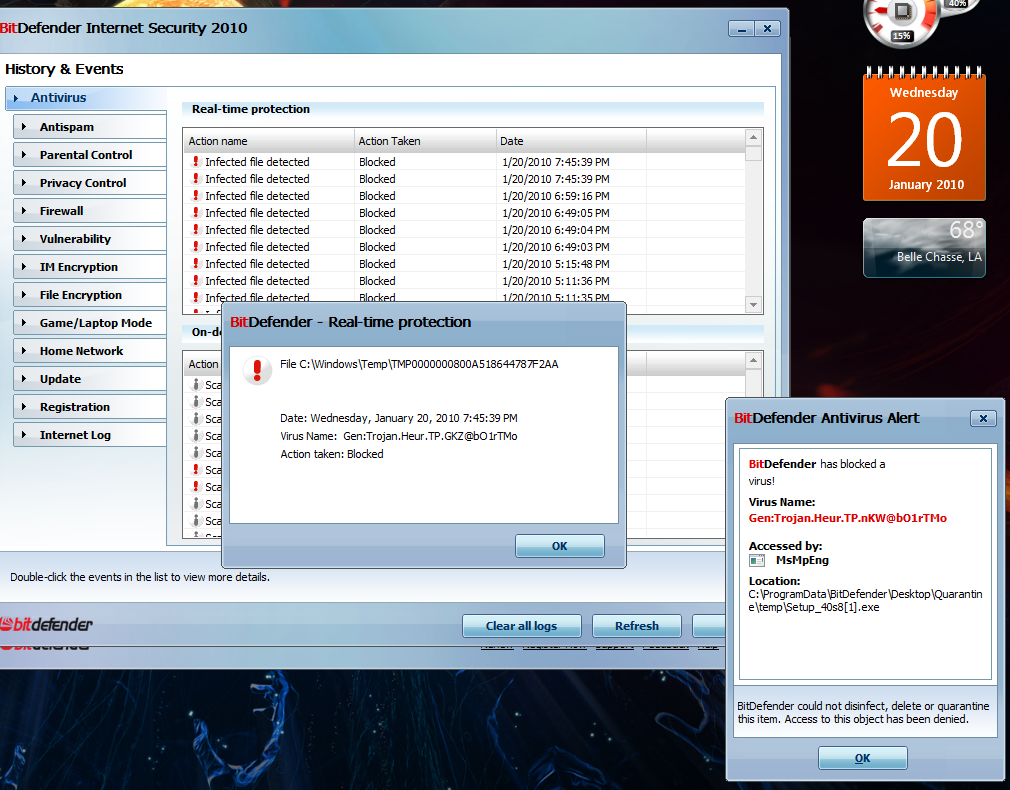Expand the File Encryption section
The image size is (1010, 790).
(90, 295)
